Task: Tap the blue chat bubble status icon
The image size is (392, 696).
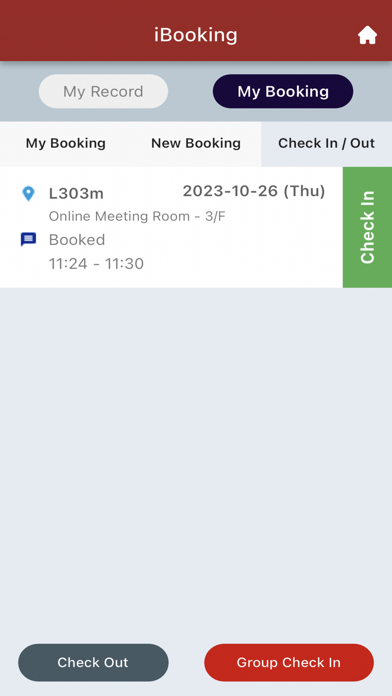Action: (28, 239)
